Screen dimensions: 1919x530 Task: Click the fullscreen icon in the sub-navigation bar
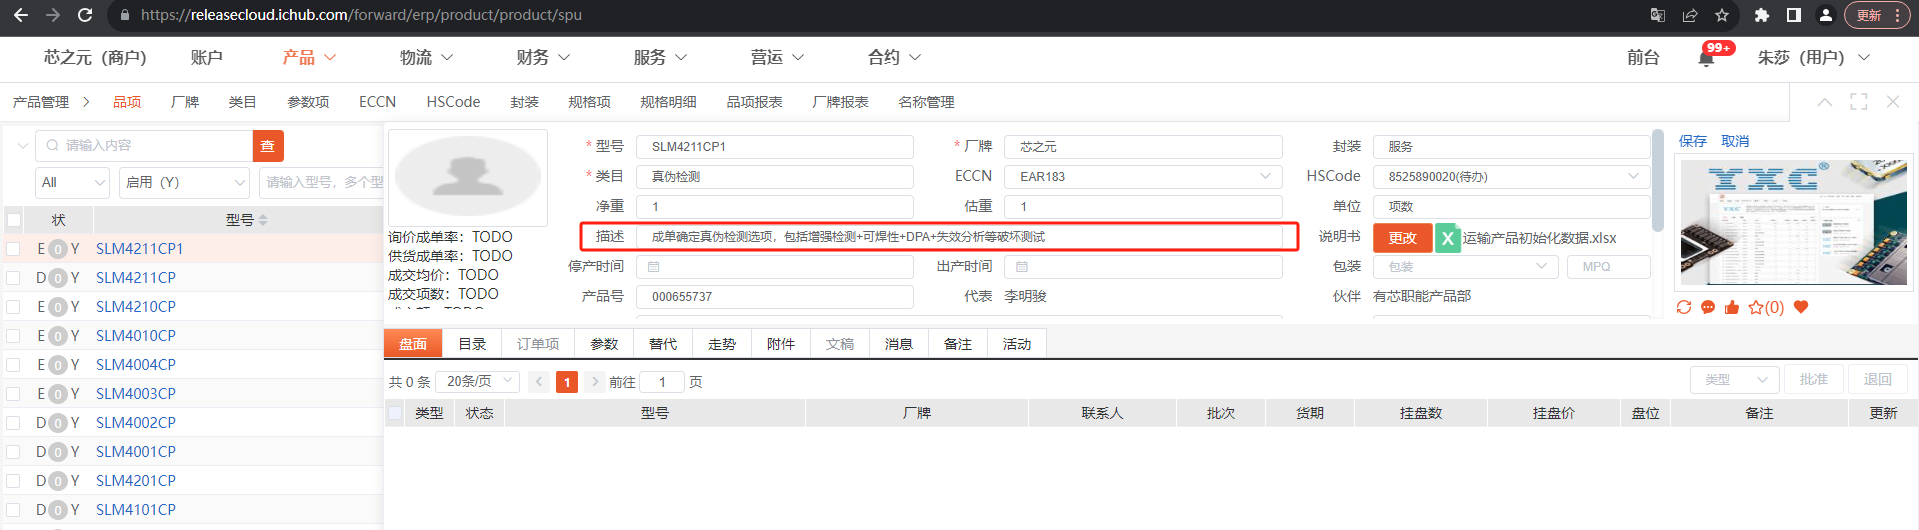tap(1859, 102)
